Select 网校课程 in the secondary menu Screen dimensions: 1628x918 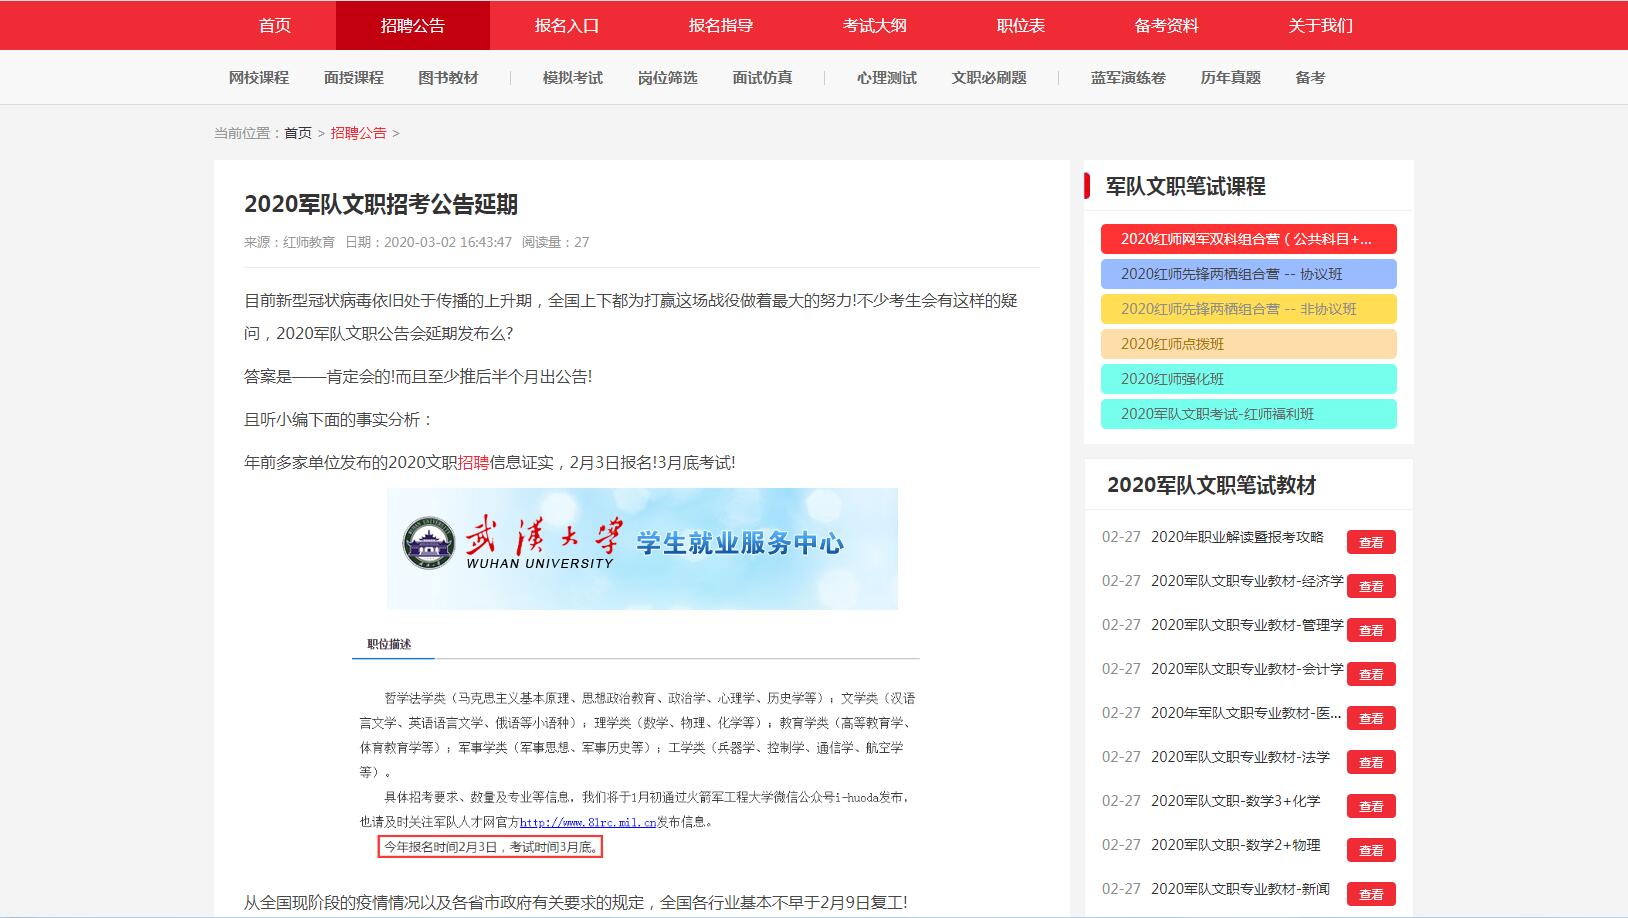point(259,77)
